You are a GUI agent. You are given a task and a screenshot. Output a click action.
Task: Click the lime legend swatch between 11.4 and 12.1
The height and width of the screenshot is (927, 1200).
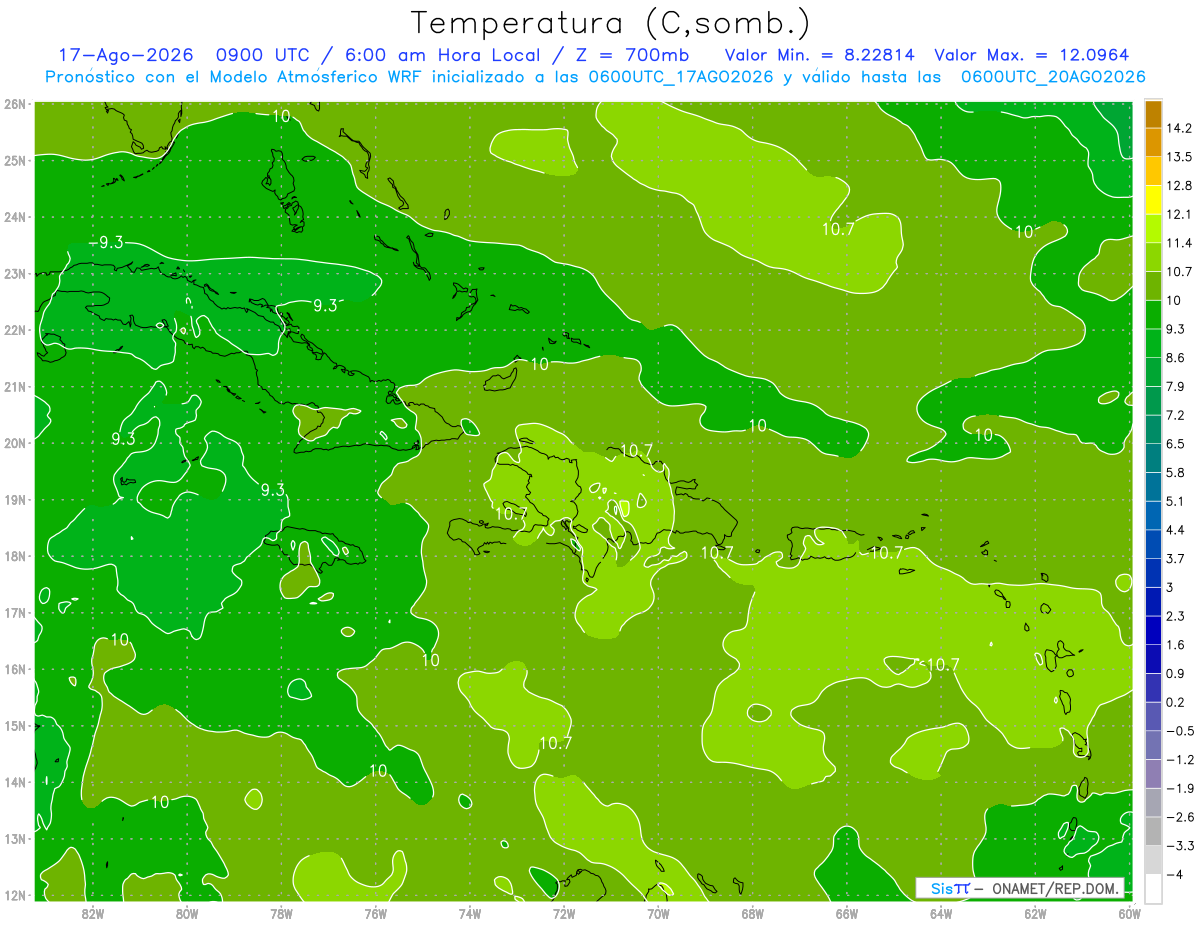pyautogui.click(x=1153, y=228)
